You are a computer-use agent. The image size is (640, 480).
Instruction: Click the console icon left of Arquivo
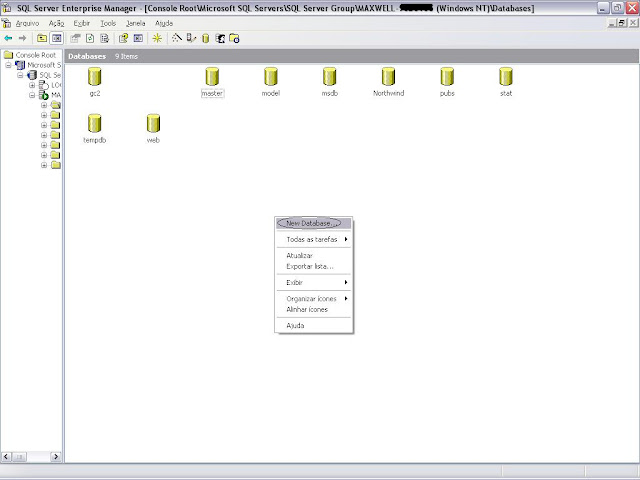6,23
